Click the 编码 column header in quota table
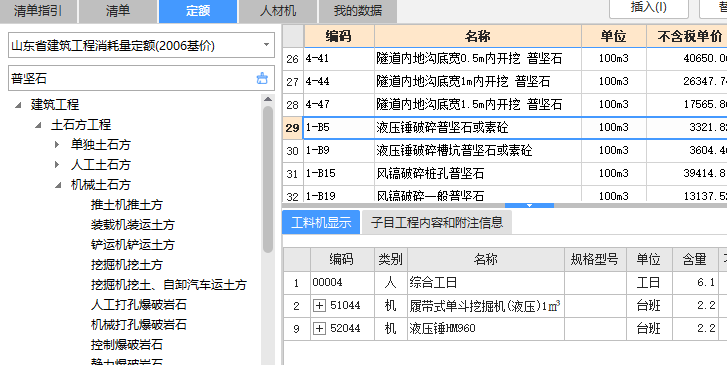The width and height of the screenshot is (727, 365). [x=339, y=36]
